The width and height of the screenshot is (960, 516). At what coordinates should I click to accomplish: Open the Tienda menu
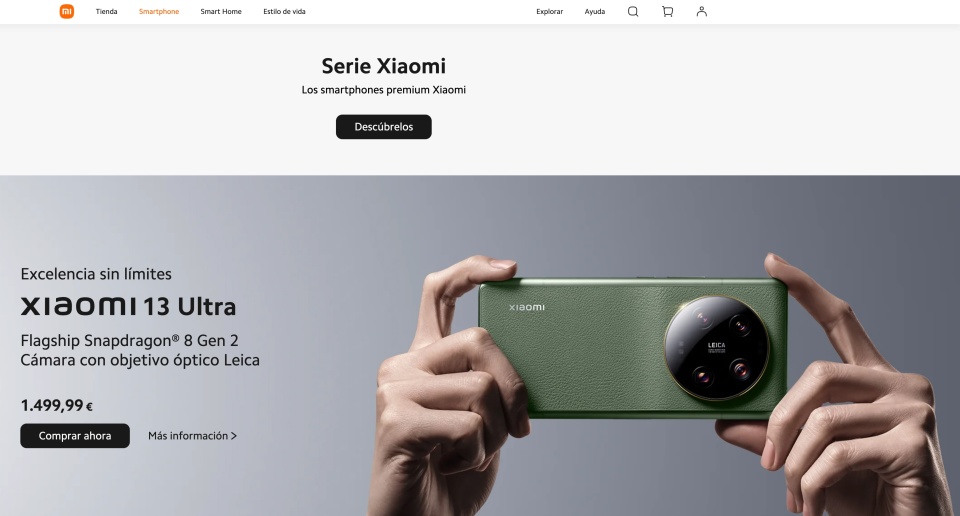(x=107, y=12)
